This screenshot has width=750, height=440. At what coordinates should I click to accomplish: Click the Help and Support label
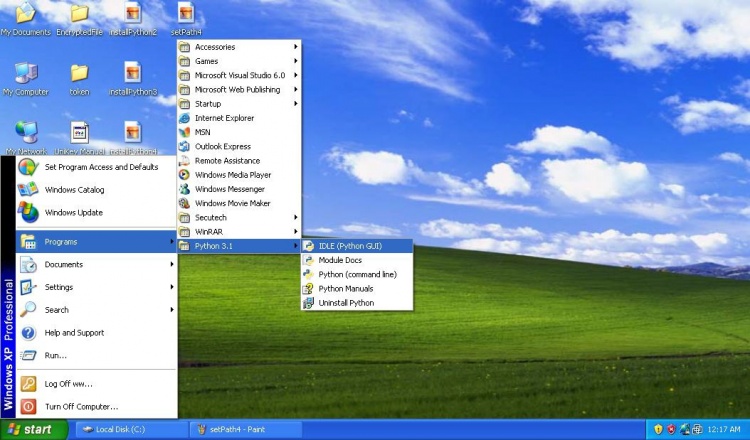[74, 333]
